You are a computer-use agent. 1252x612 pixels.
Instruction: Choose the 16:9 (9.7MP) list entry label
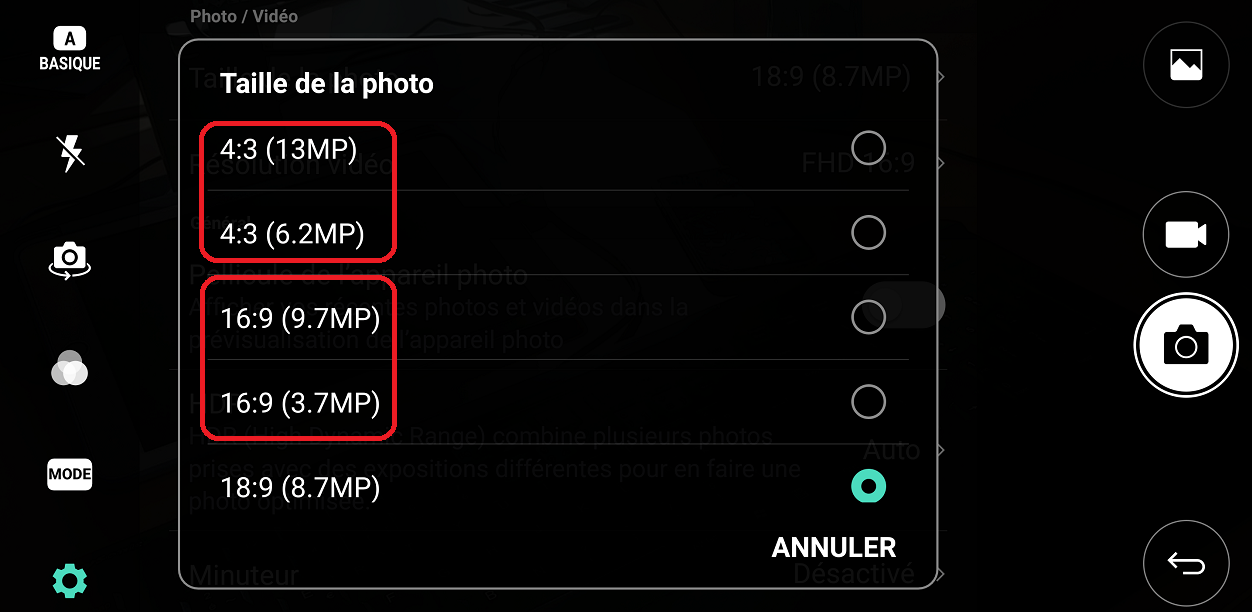click(300, 319)
